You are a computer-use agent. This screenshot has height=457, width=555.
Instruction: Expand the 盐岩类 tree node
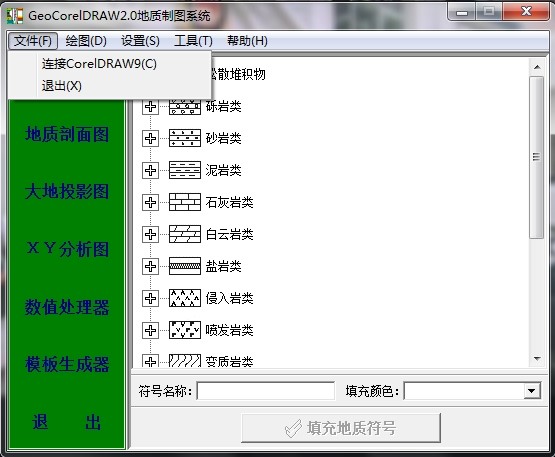coord(150,266)
